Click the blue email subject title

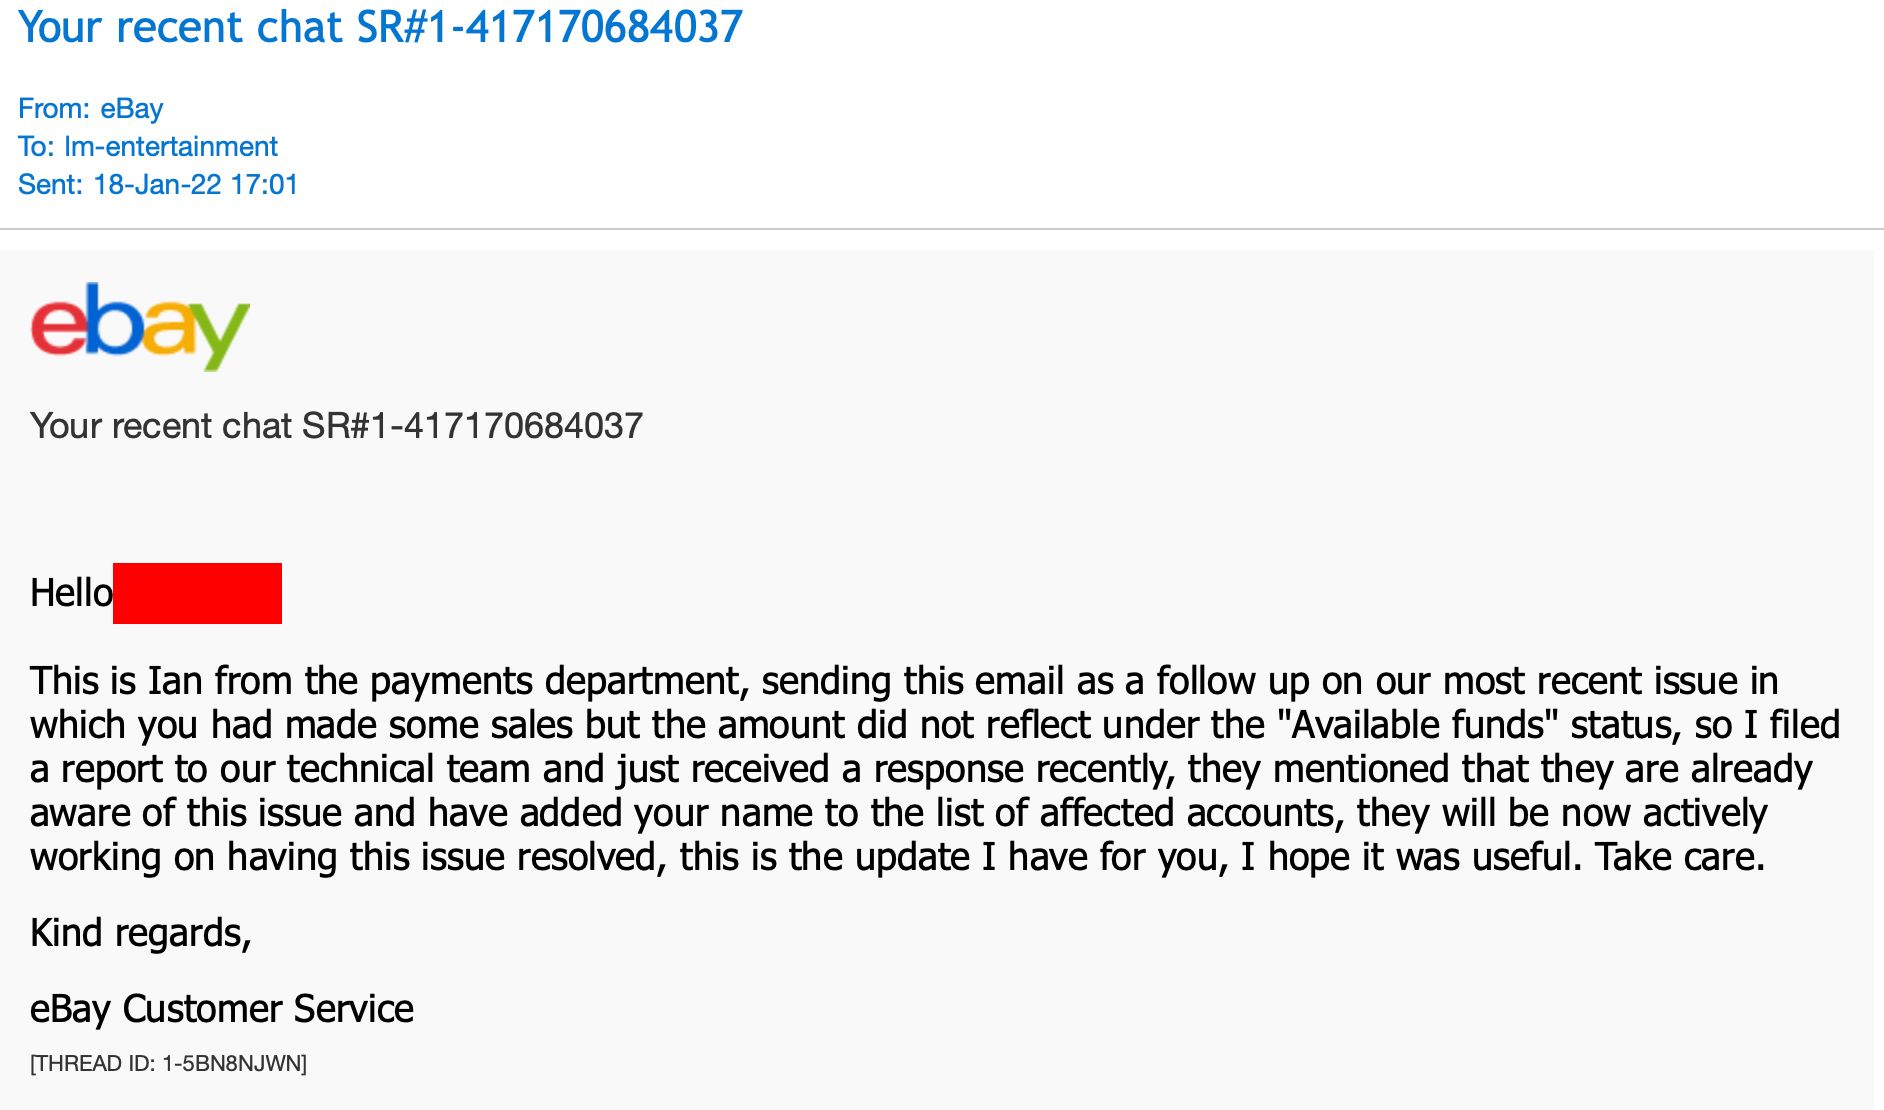(380, 27)
